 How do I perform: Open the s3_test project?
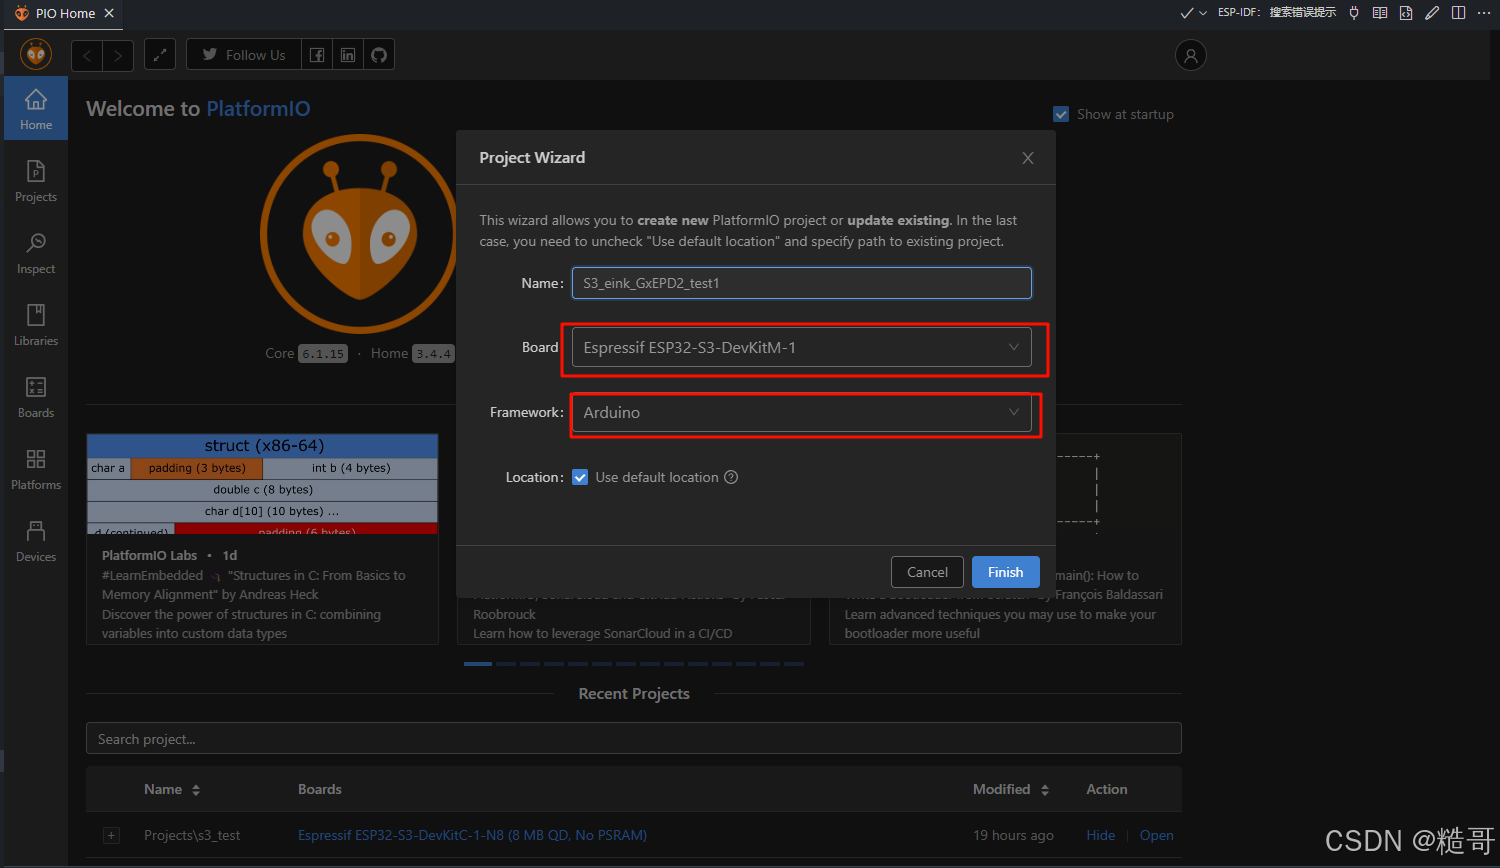(x=1157, y=835)
